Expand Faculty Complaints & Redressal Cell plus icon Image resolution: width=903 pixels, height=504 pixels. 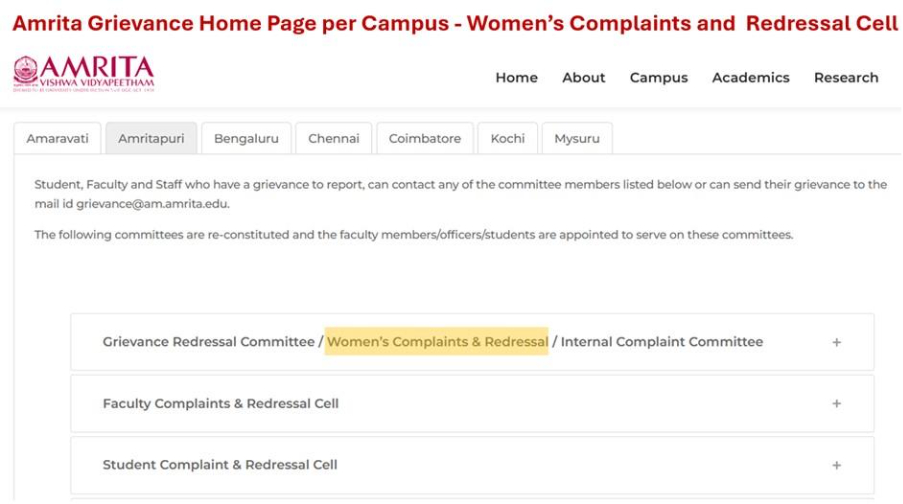click(836, 404)
